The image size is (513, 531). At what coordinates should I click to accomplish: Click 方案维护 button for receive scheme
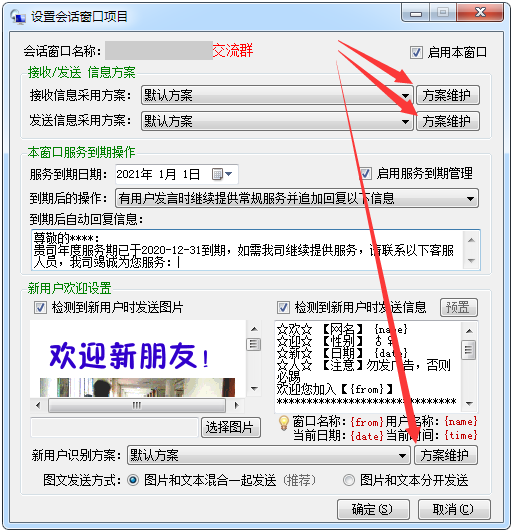click(447, 95)
